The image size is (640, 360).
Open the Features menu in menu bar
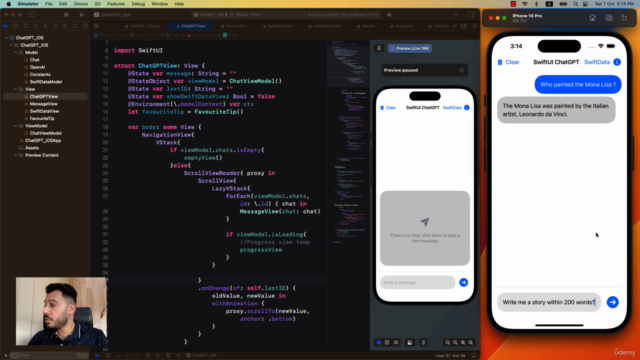click(116, 4)
